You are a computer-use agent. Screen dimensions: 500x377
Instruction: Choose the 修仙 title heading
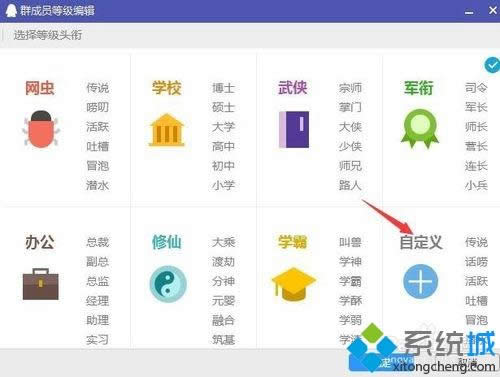click(167, 242)
